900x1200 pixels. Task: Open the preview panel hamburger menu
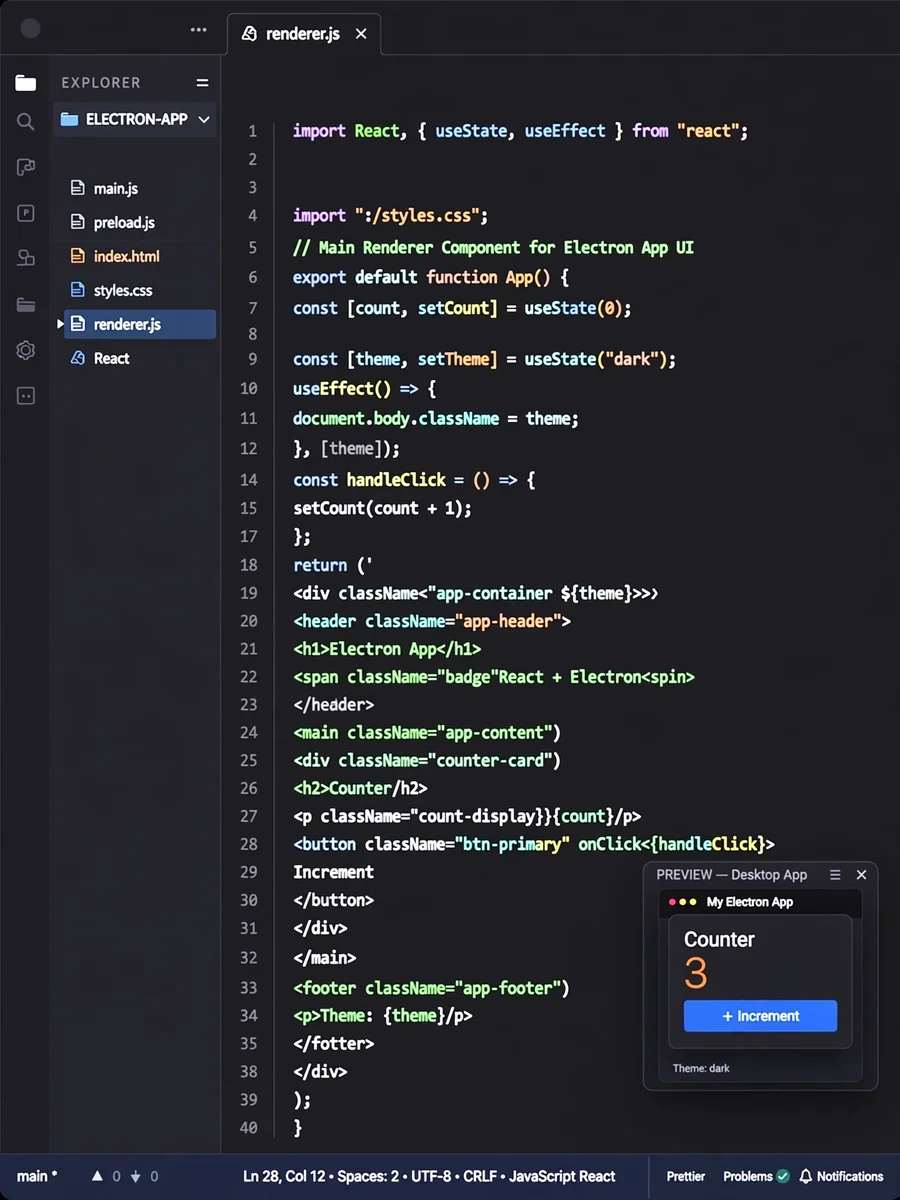[x=835, y=874]
